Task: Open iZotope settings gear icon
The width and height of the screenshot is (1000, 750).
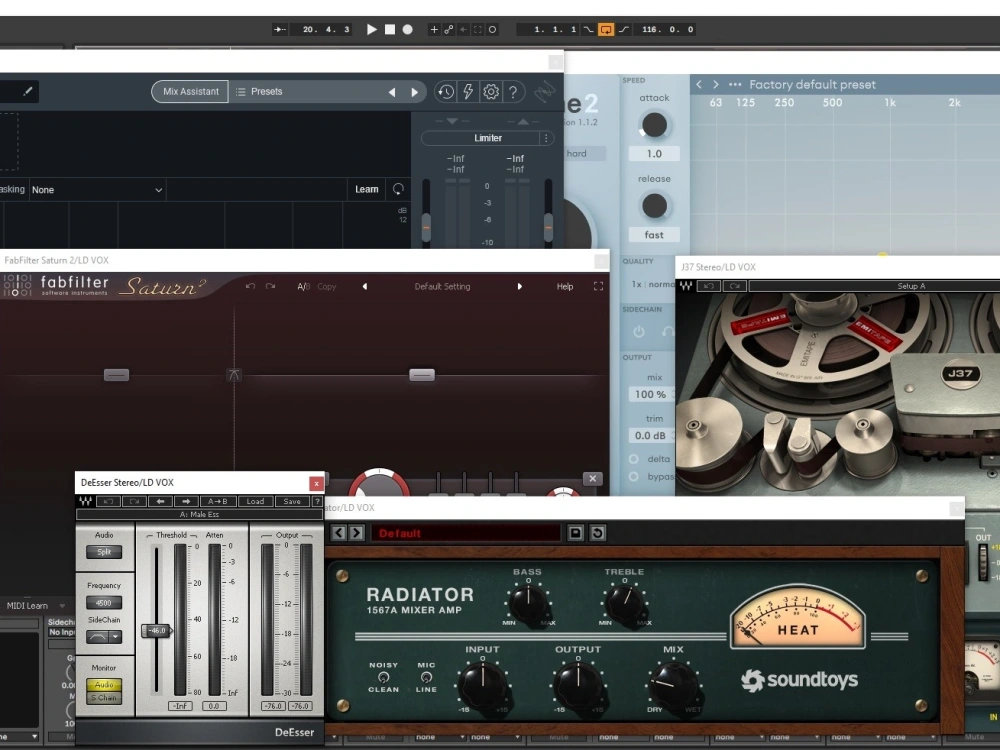Action: point(490,92)
